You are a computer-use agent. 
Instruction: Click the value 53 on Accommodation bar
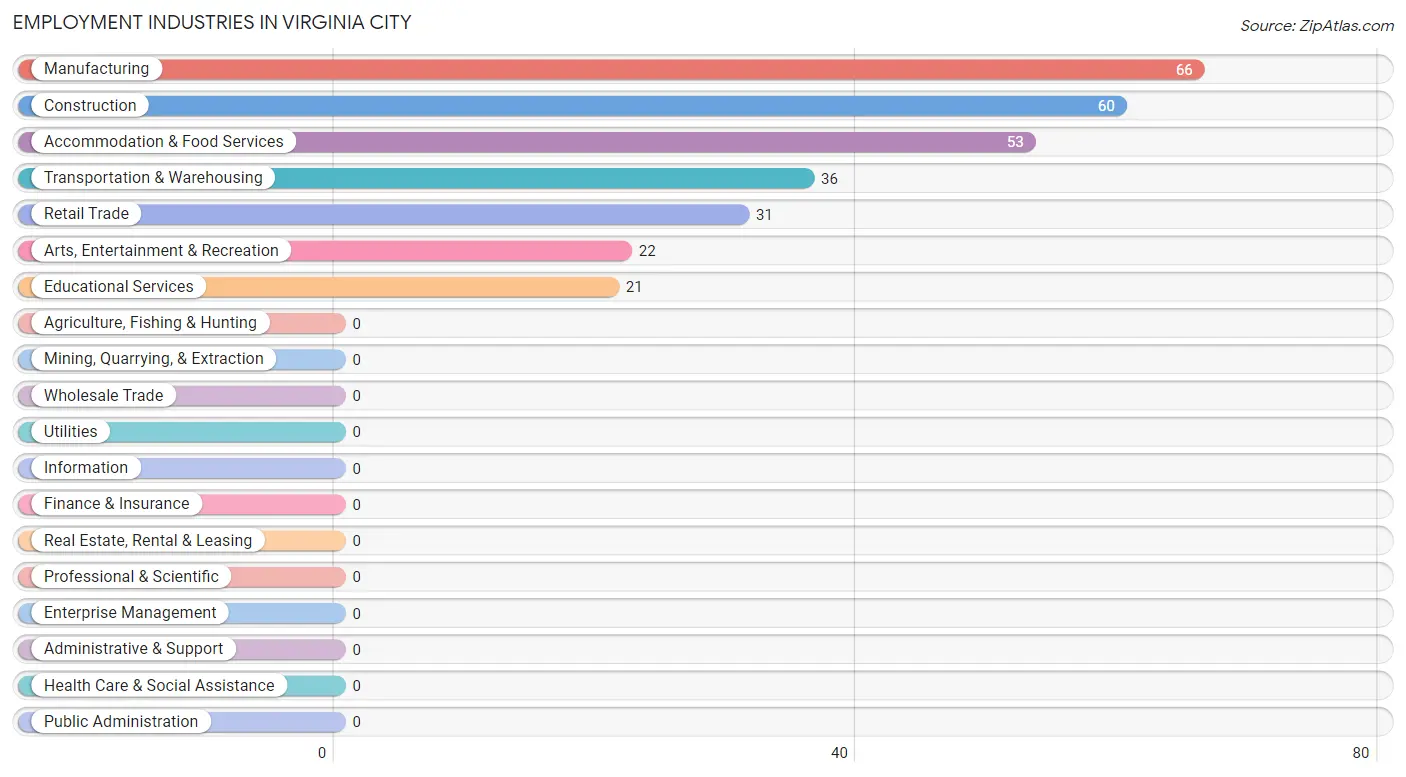pyautogui.click(x=1015, y=142)
